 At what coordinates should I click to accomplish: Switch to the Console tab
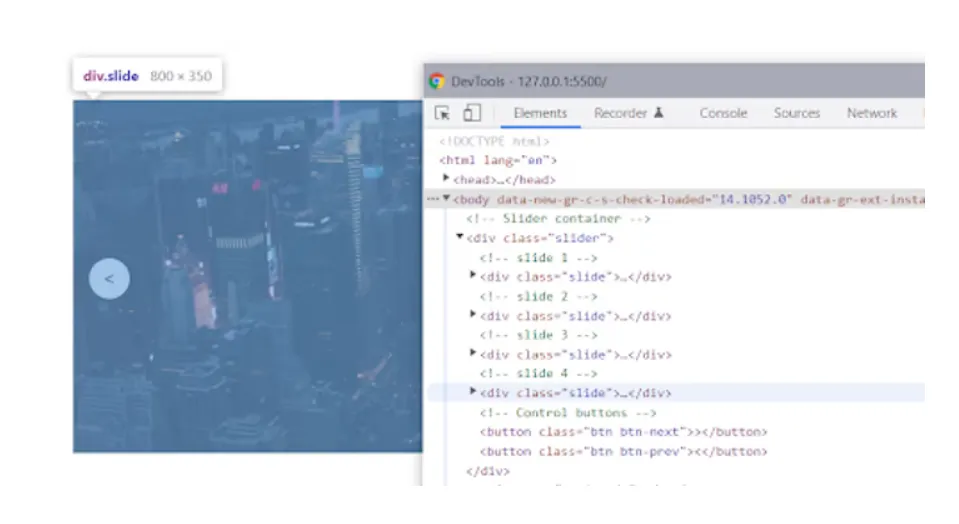tap(723, 113)
